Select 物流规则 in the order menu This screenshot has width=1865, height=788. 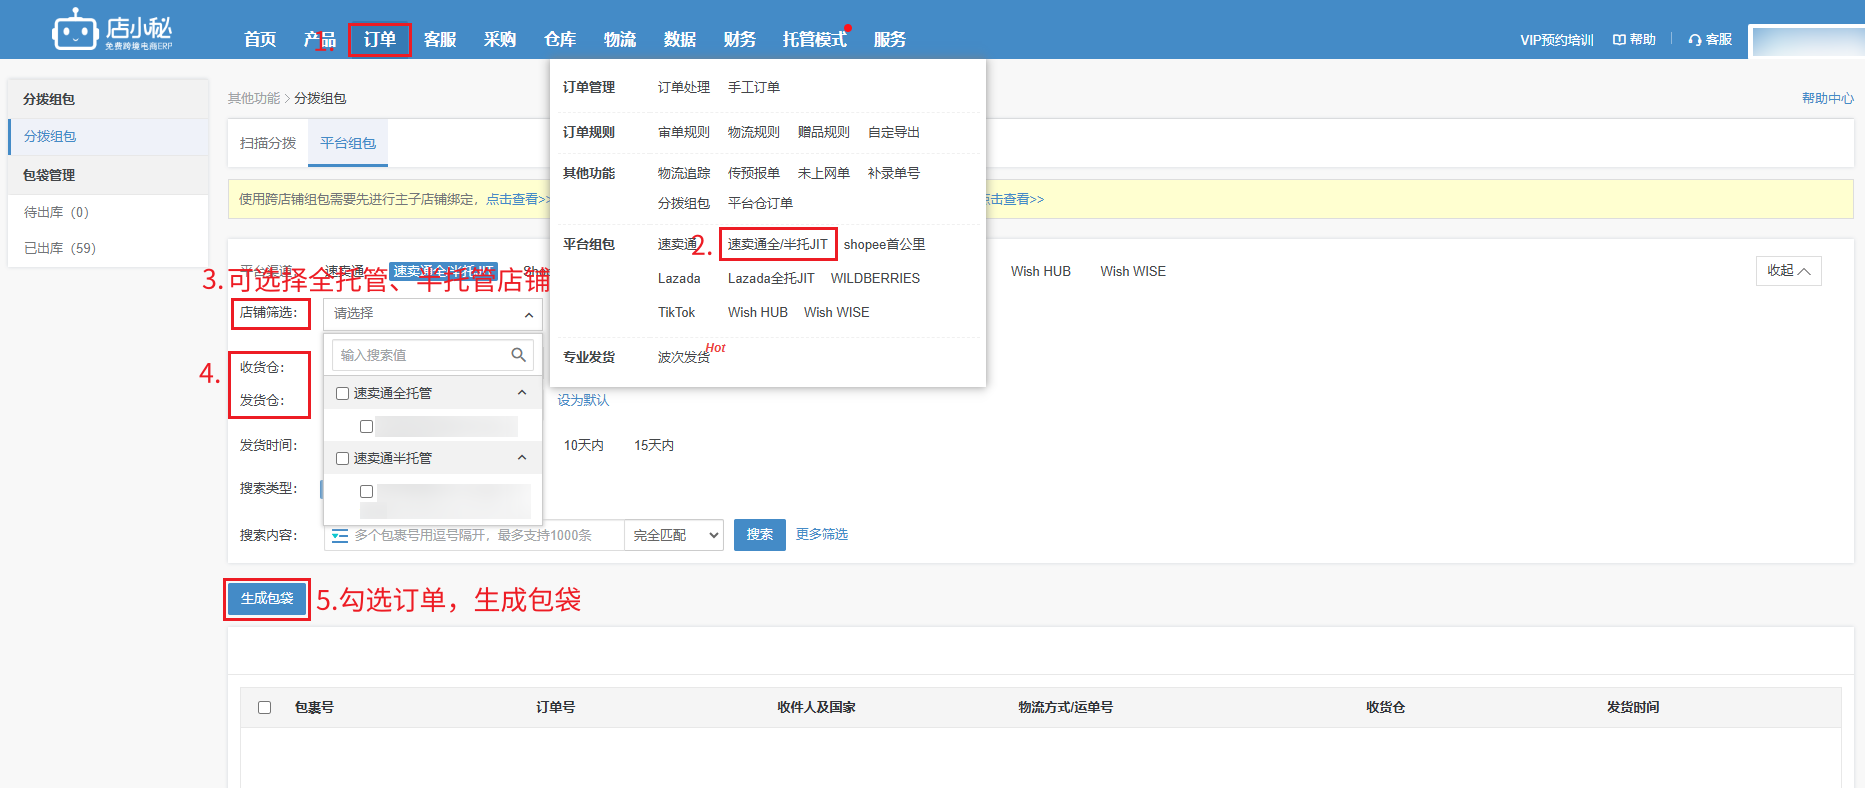[754, 133]
